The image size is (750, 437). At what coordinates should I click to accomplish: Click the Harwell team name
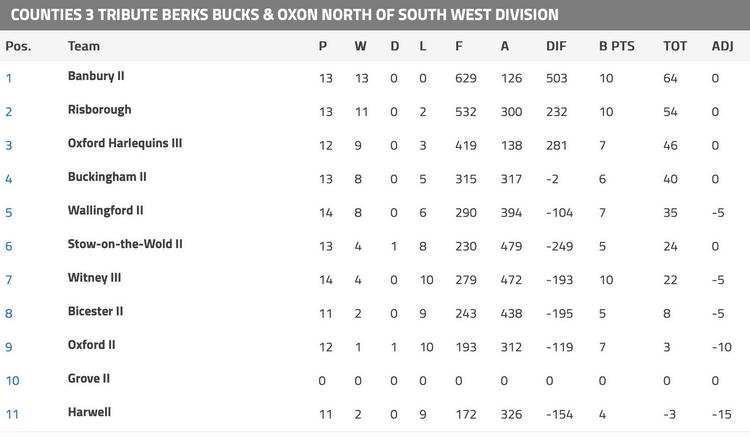point(89,412)
